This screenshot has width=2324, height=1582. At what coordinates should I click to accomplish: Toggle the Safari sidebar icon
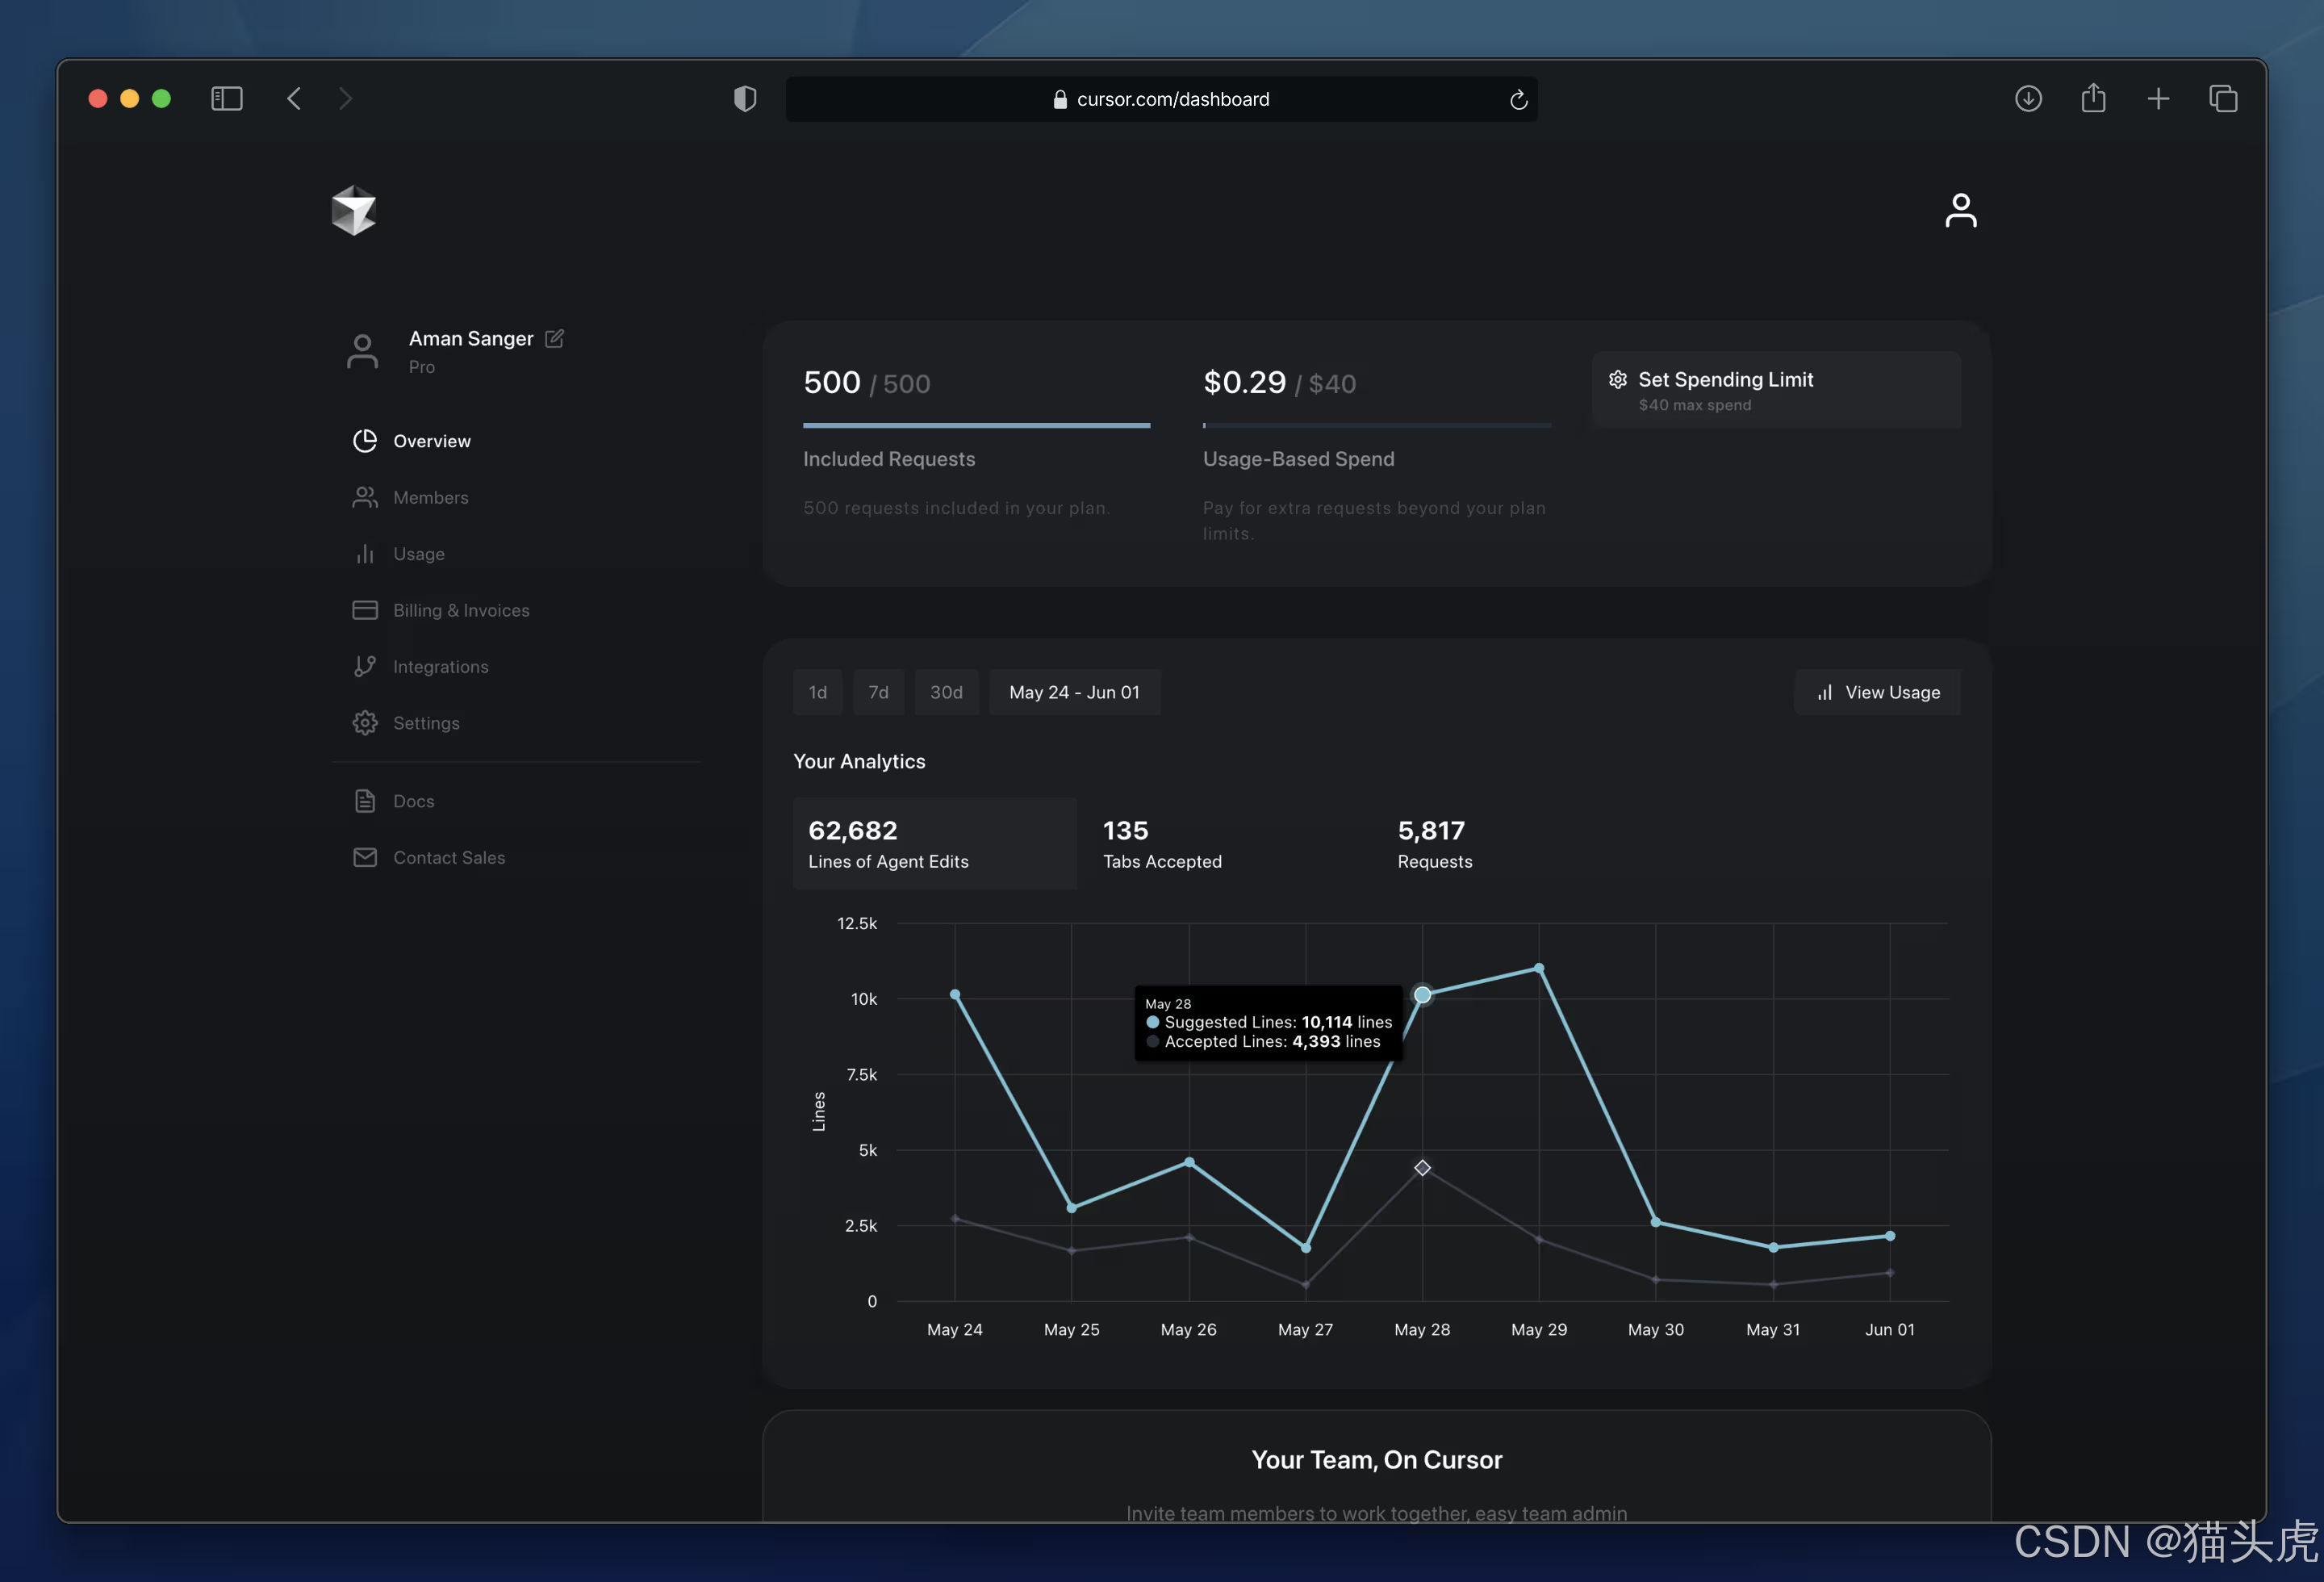point(227,98)
